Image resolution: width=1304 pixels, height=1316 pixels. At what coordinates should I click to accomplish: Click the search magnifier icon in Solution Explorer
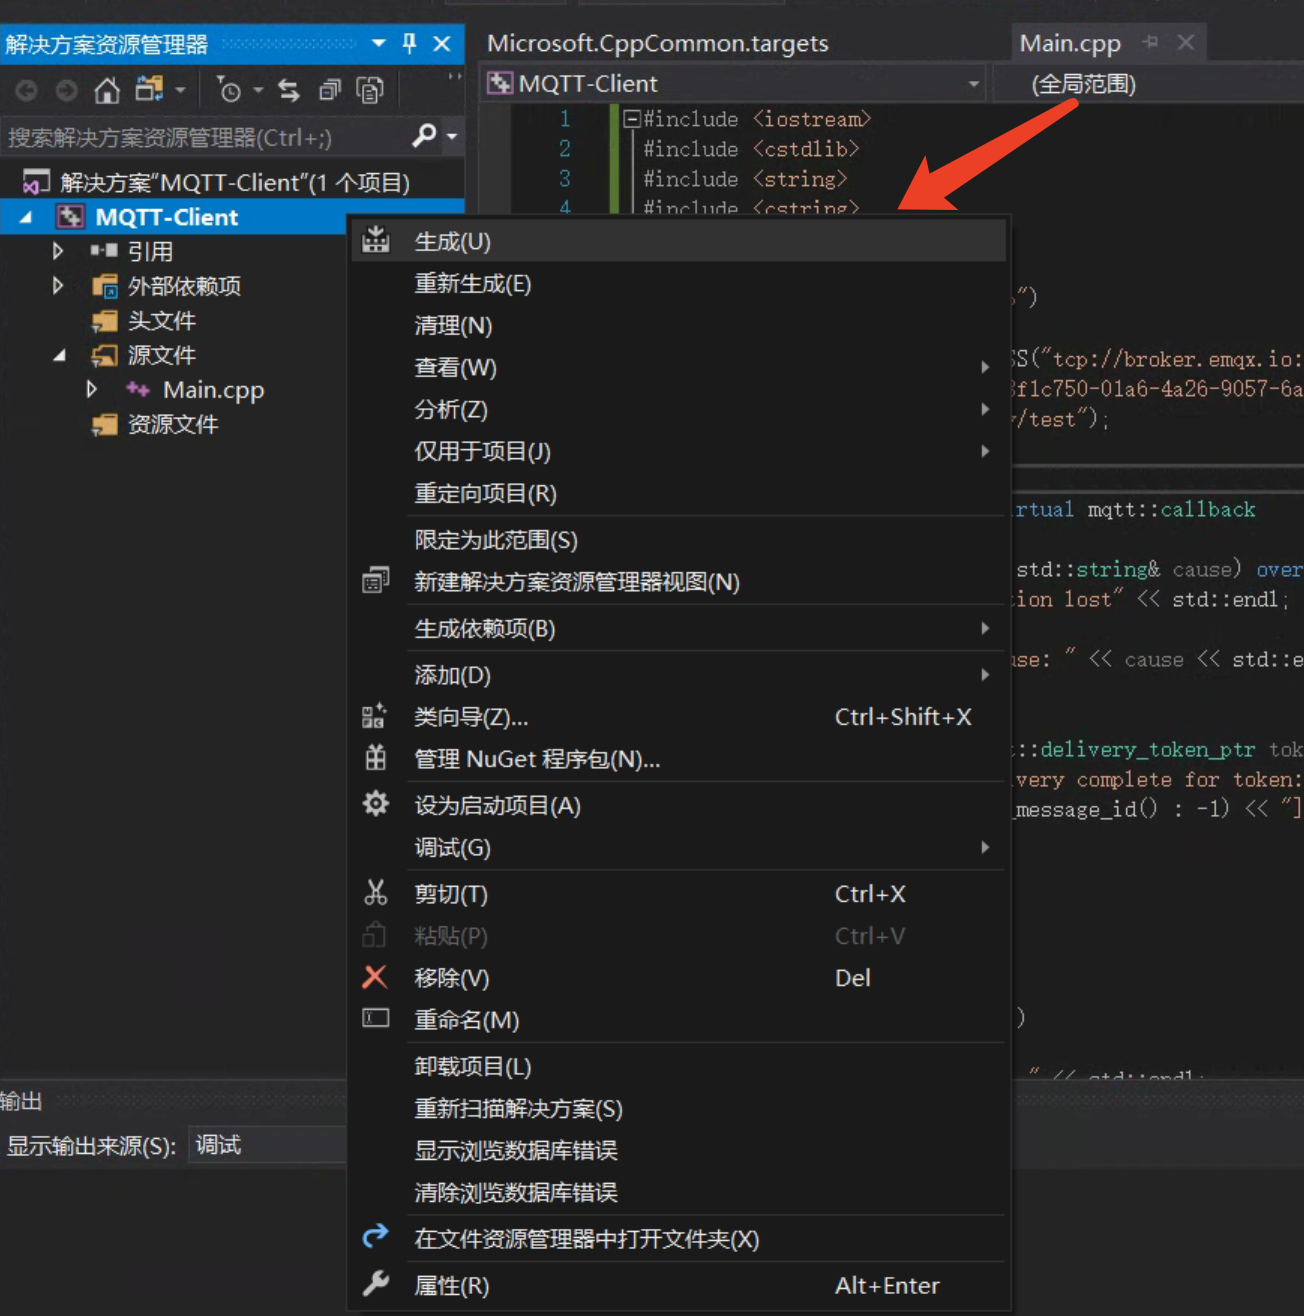[x=424, y=135]
